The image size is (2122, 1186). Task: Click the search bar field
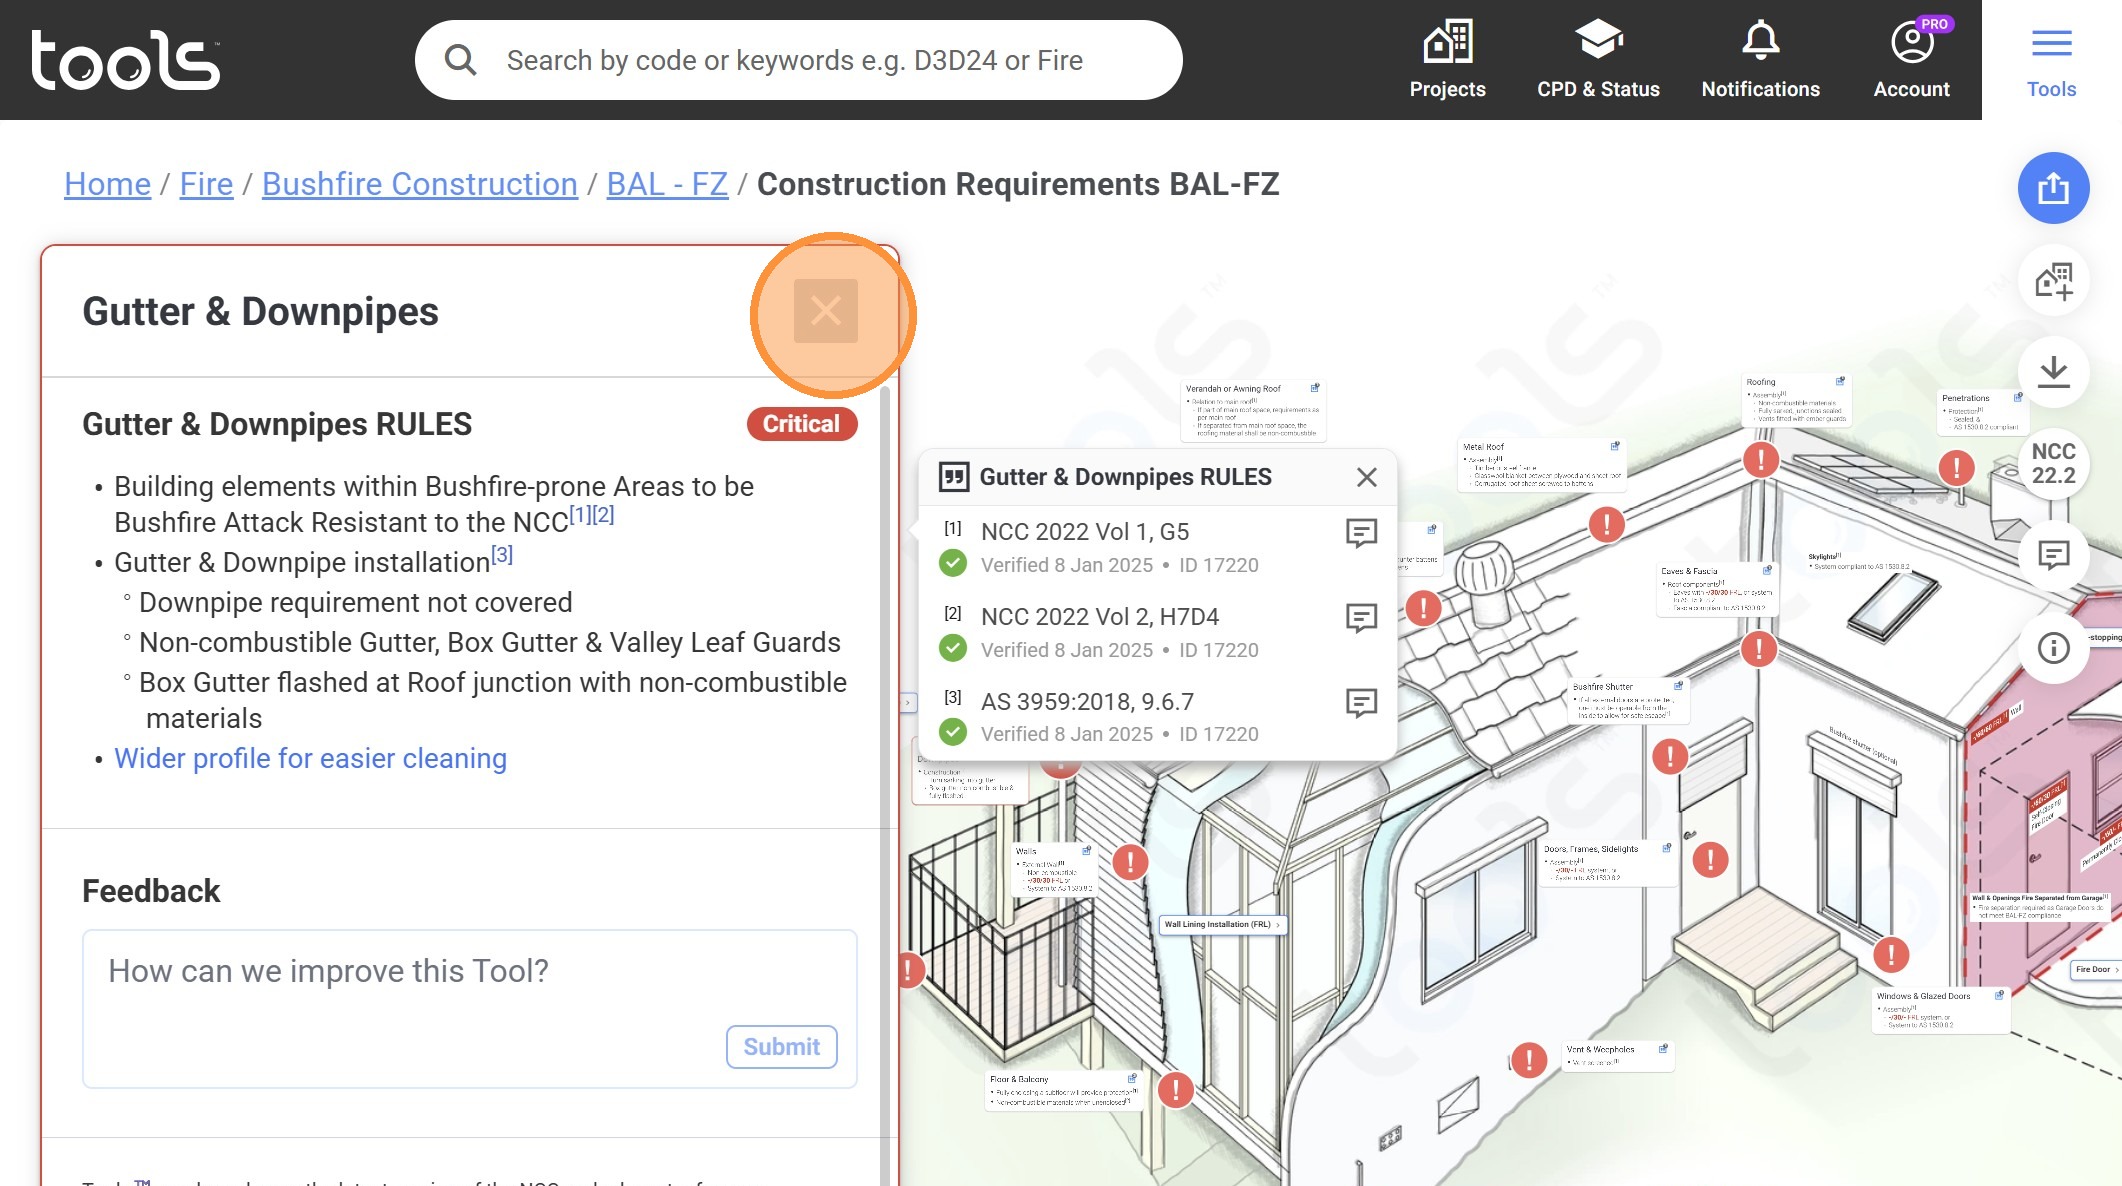coord(795,60)
